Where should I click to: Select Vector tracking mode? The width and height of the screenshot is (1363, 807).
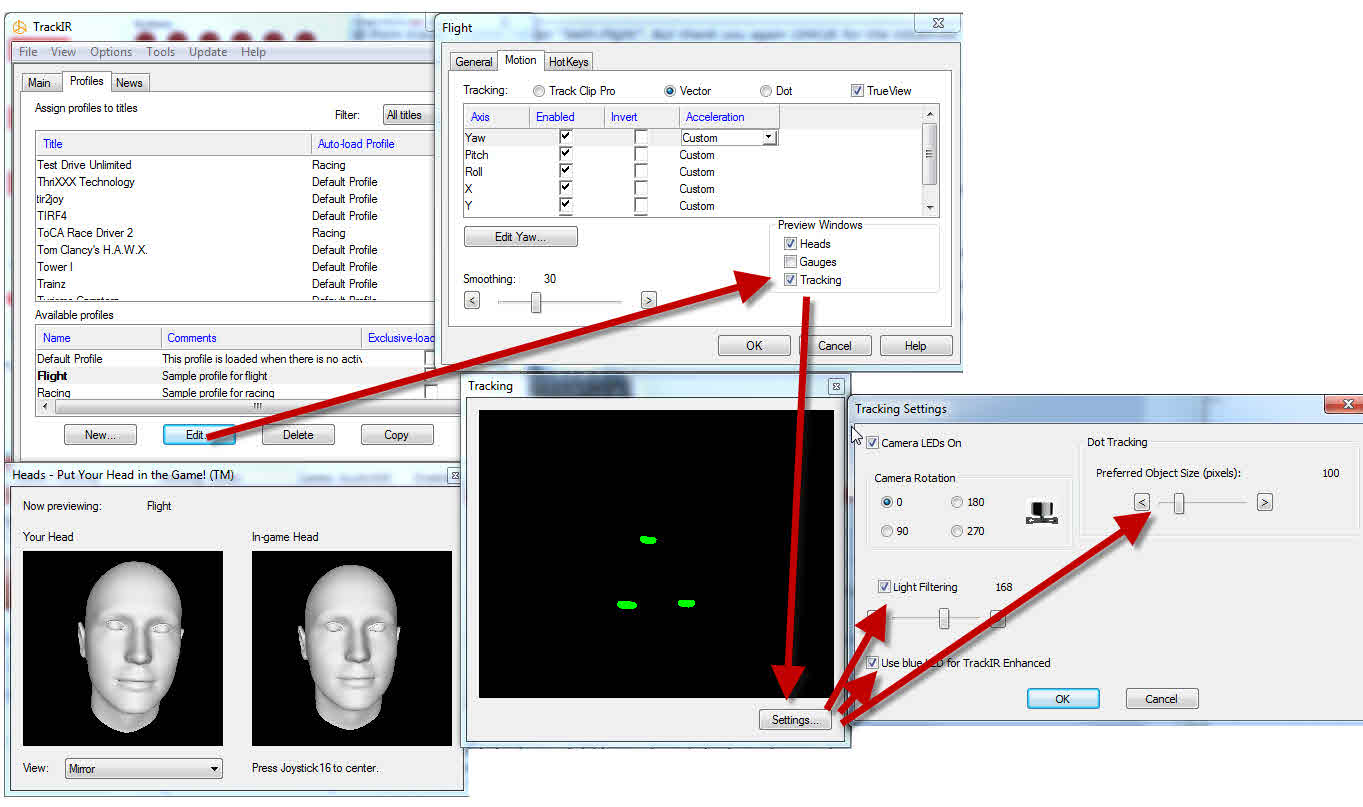pos(671,91)
